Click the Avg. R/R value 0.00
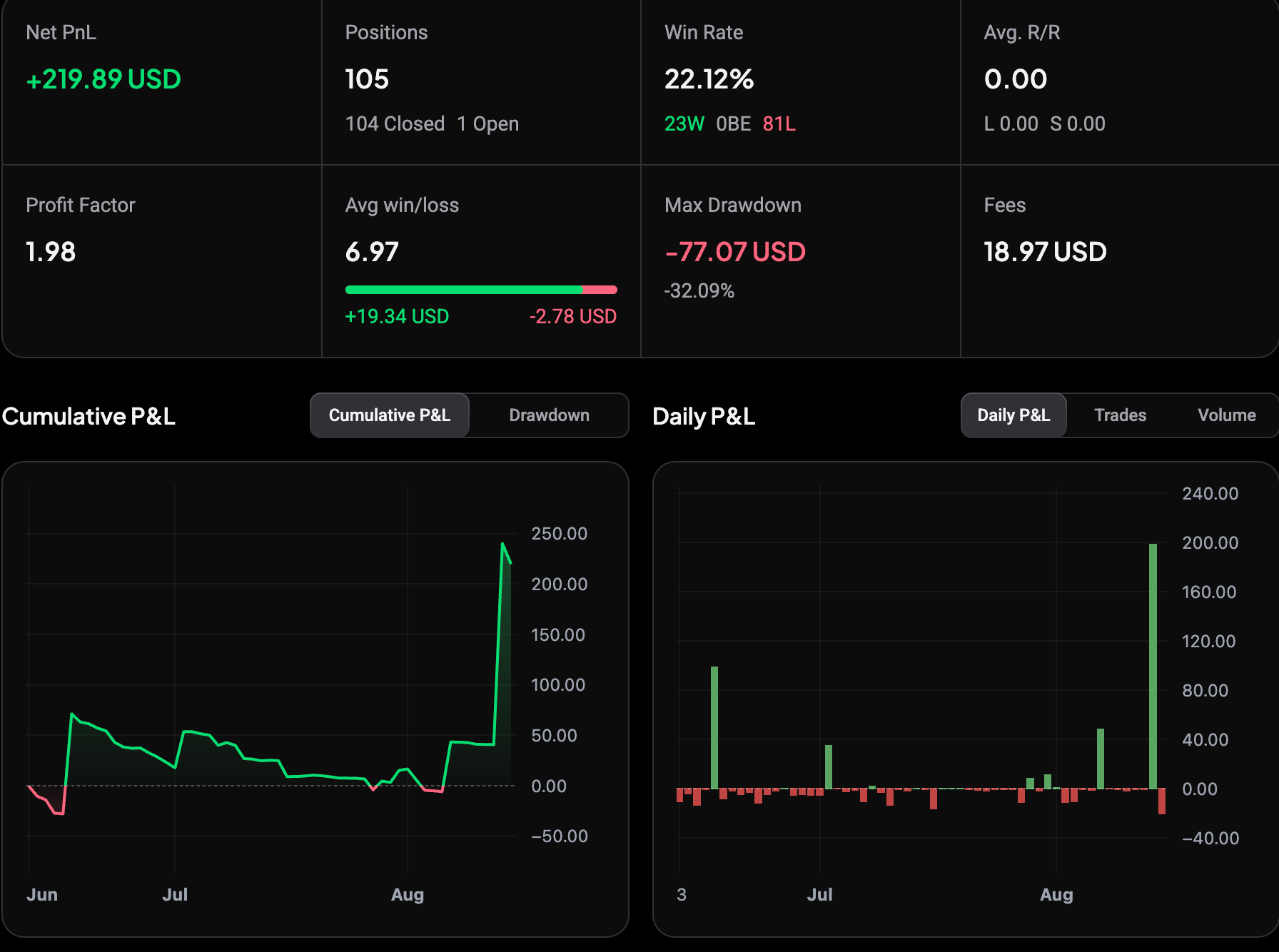 pyautogui.click(x=1016, y=79)
